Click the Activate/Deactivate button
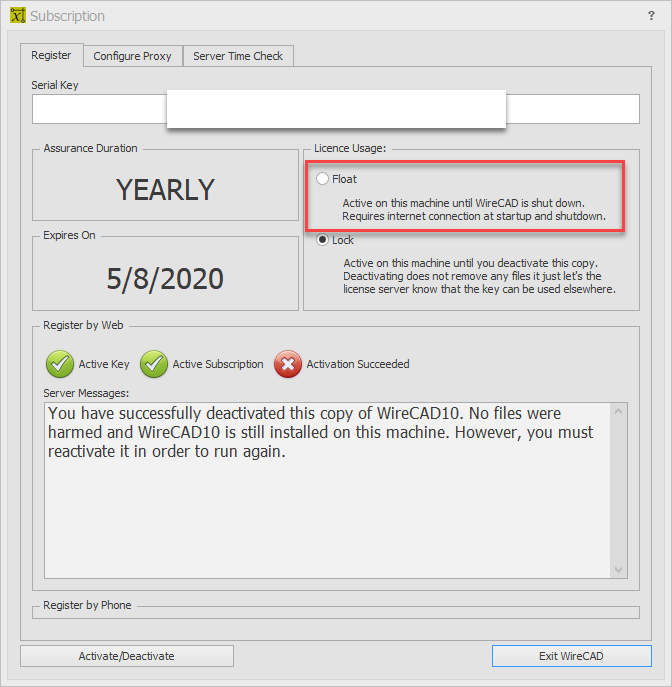Image resolution: width=672 pixels, height=687 pixels. (127, 656)
